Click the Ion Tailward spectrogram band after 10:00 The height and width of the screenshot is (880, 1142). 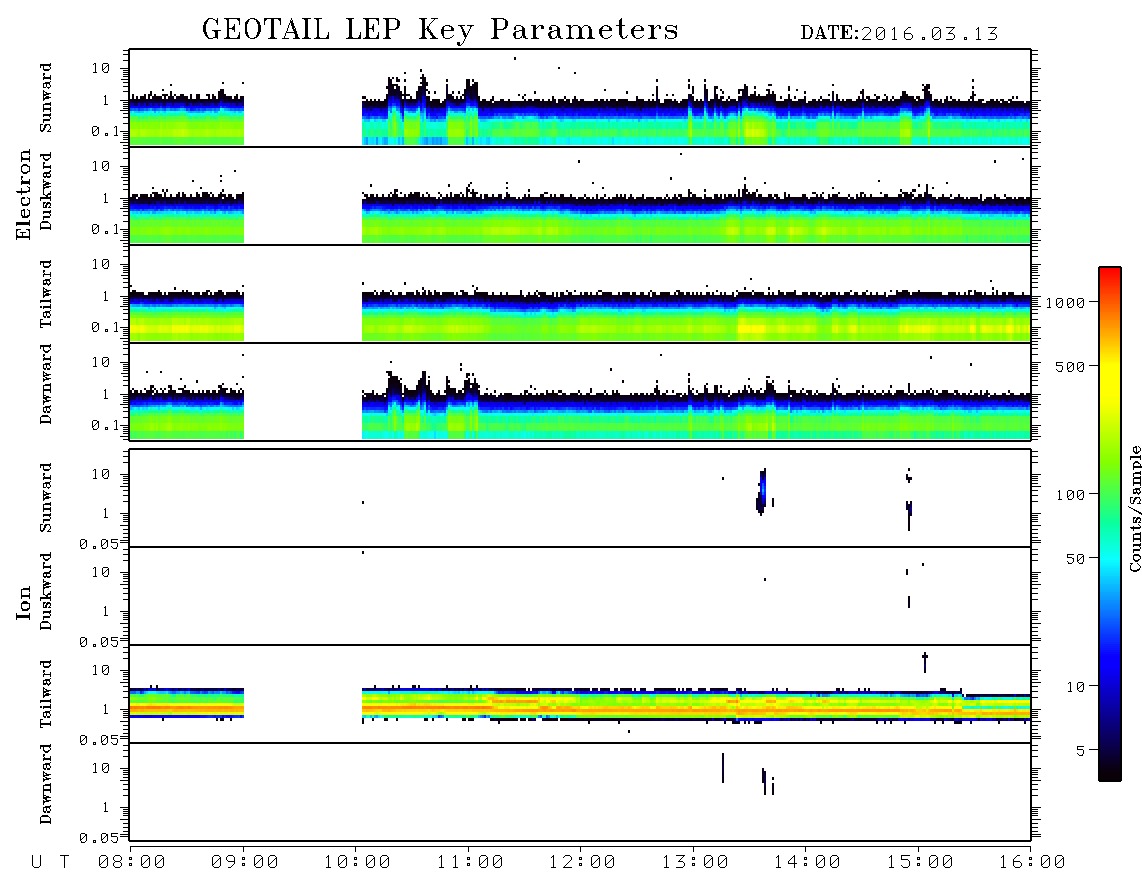pyautogui.click(x=696, y=704)
